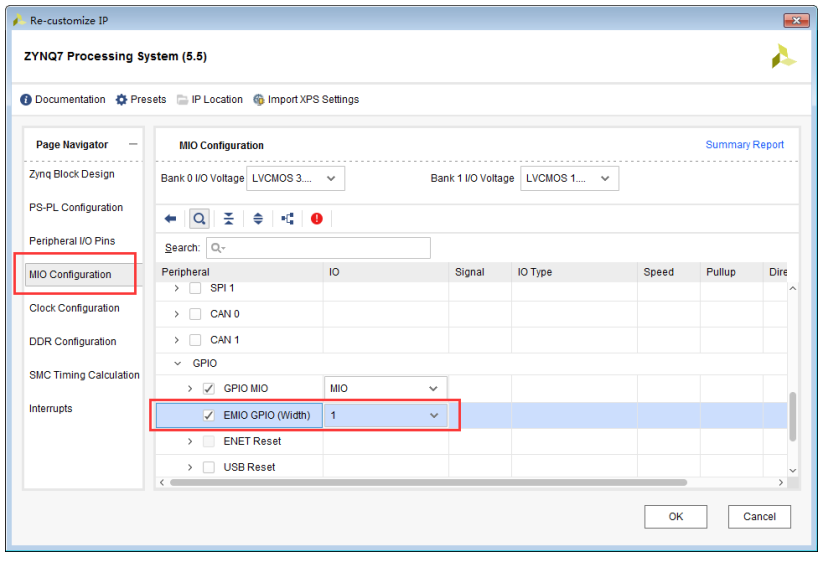Open Bank 1 I/O Voltage dropdown
Viewport: 828px width, 562px height.
pyautogui.click(x=569, y=179)
